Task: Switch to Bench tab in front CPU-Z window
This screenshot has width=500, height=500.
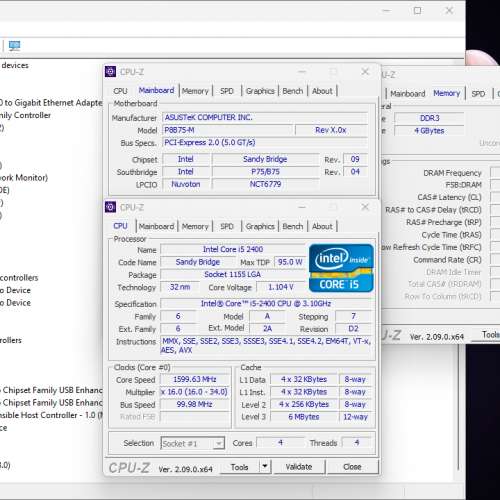Action: (x=293, y=226)
